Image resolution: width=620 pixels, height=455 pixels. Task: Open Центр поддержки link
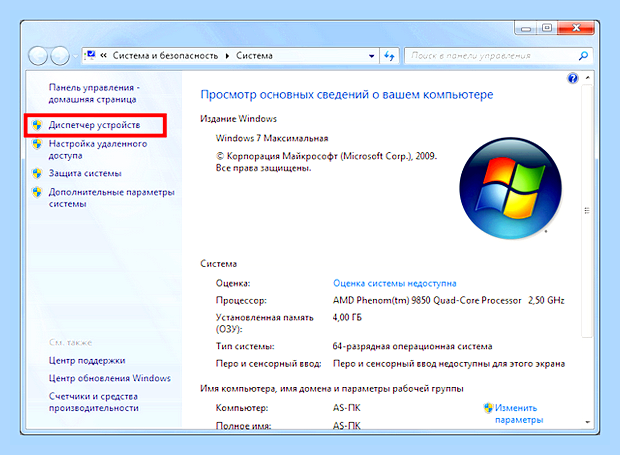[87, 361]
